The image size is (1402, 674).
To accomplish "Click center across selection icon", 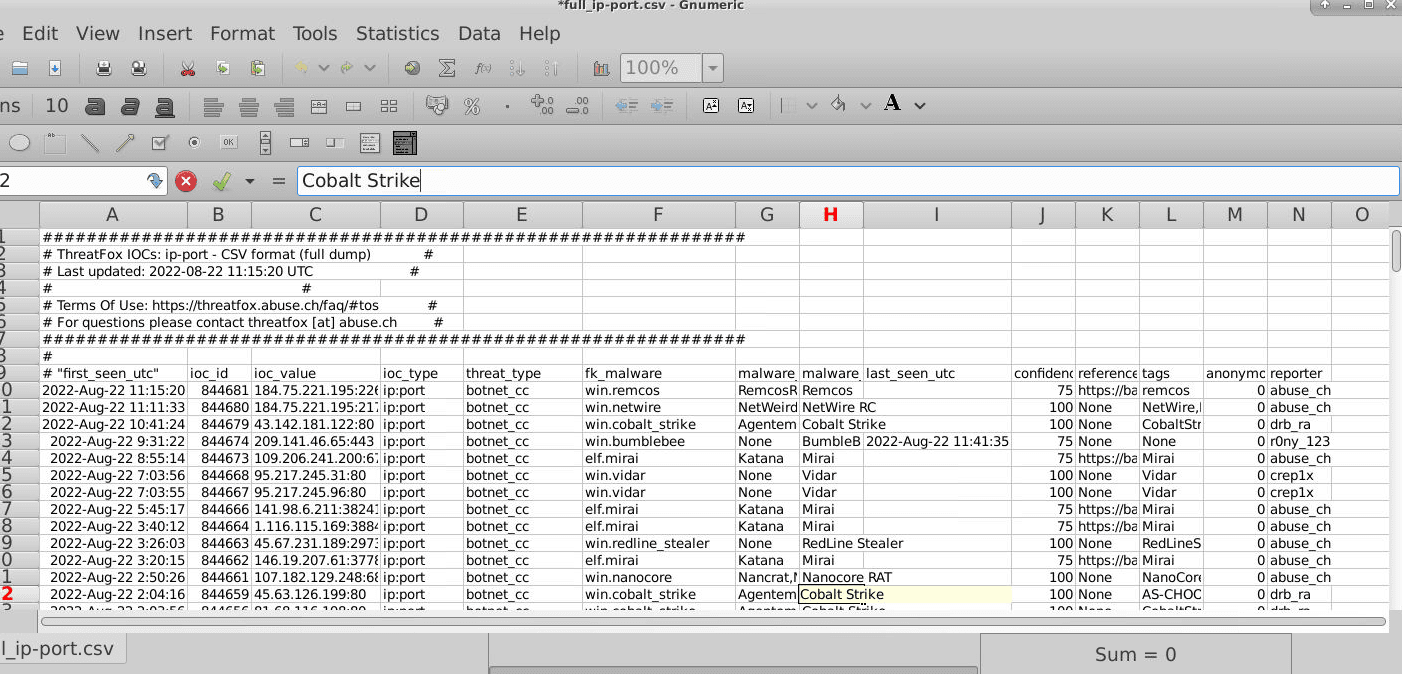I will click(x=319, y=105).
